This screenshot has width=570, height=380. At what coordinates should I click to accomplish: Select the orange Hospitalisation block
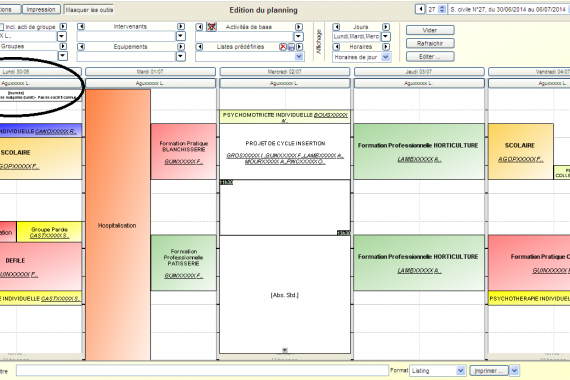coord(118,225)
